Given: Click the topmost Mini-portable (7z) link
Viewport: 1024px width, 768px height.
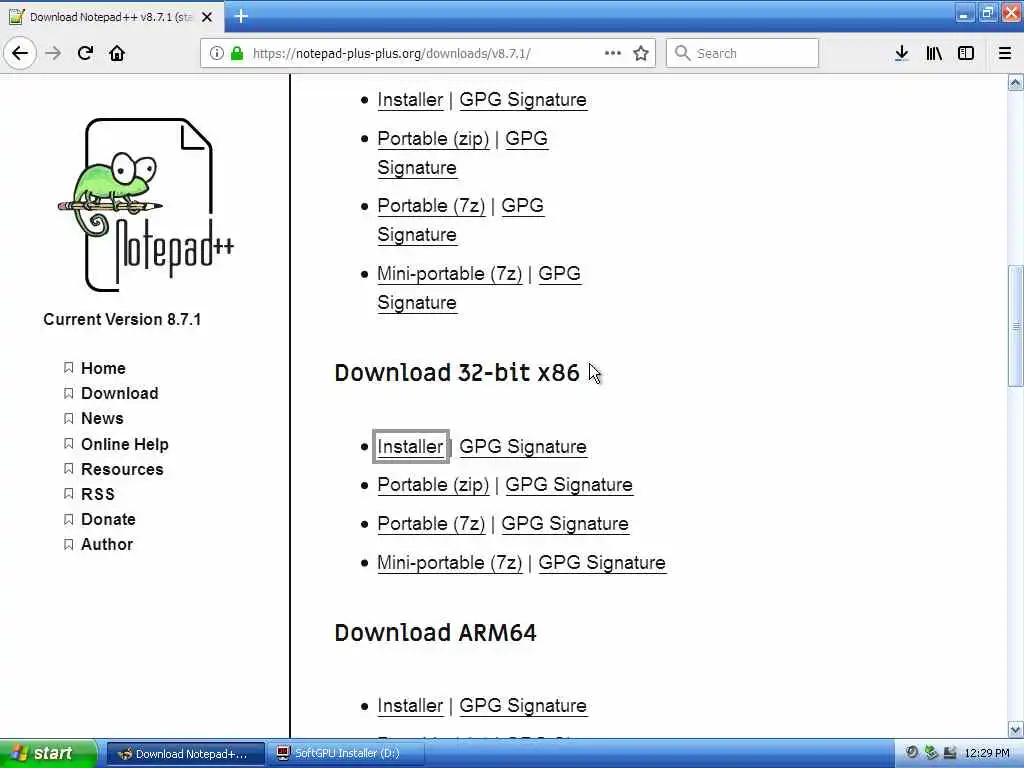Looking at the screenshot, I should click(x=449, y=274).
